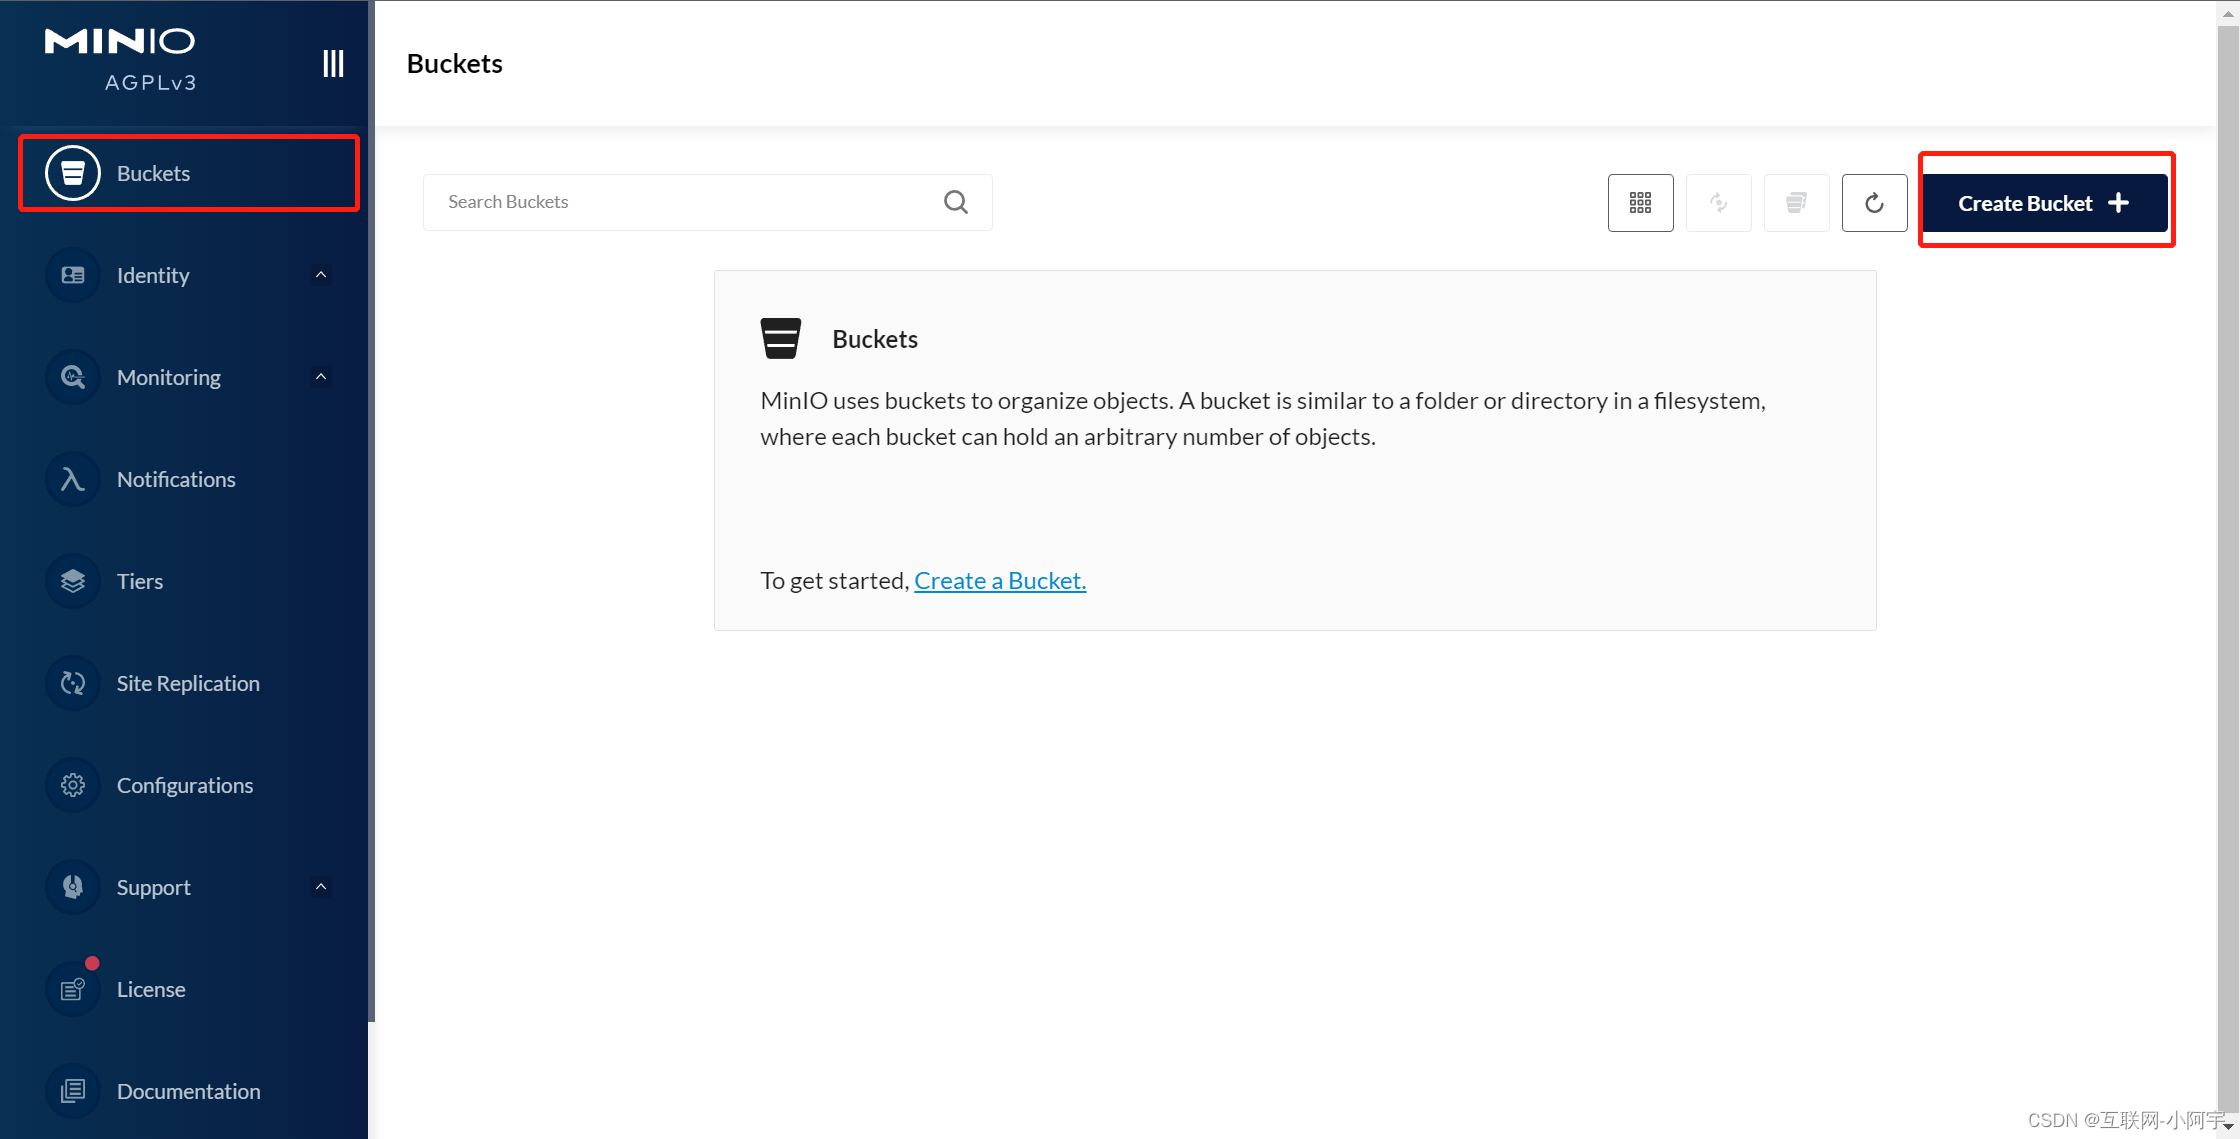Follow the 'Create a Bucket.' link
Viewport: 2240px width, 1139px height.
[x=1000, y=581]
